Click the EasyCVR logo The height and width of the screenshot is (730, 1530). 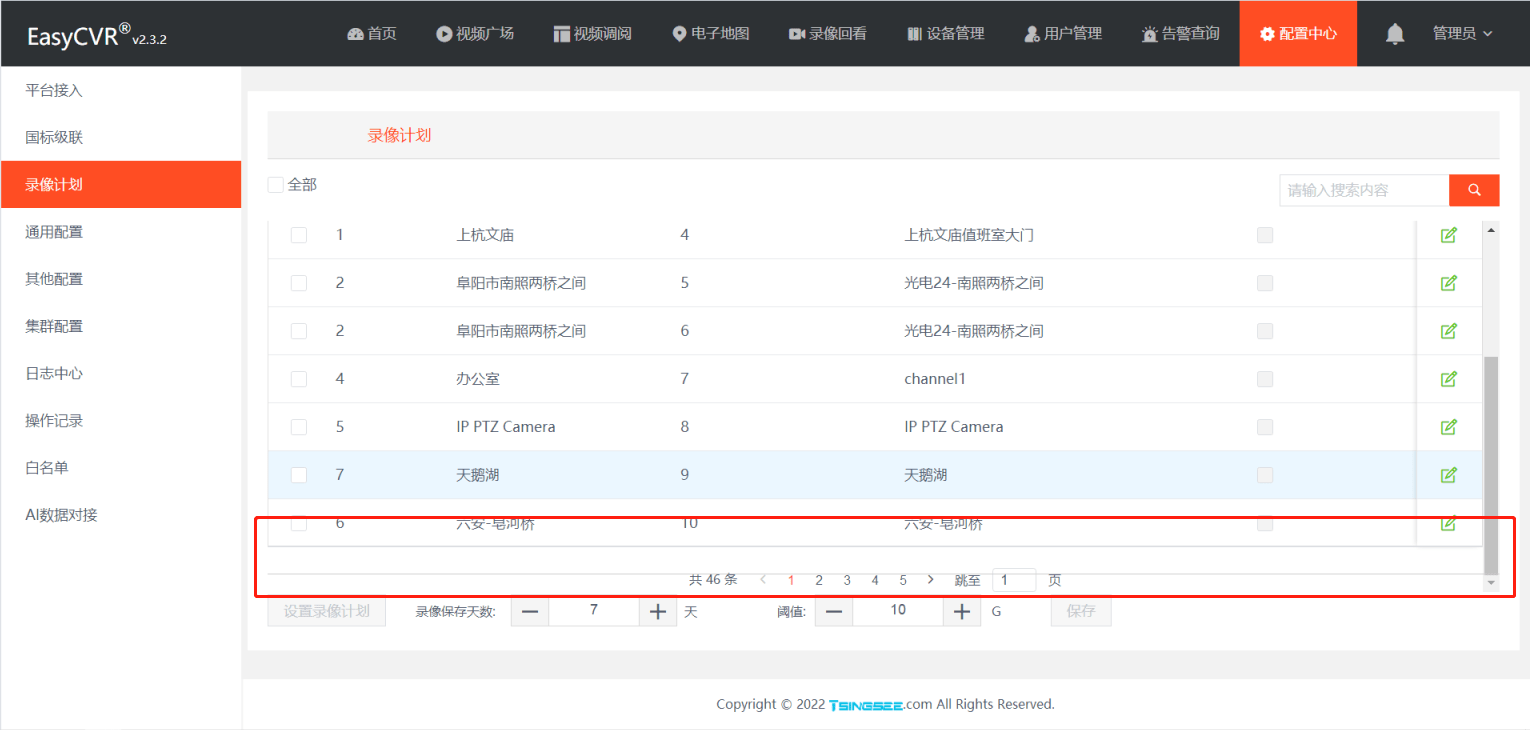coord(96,36)
